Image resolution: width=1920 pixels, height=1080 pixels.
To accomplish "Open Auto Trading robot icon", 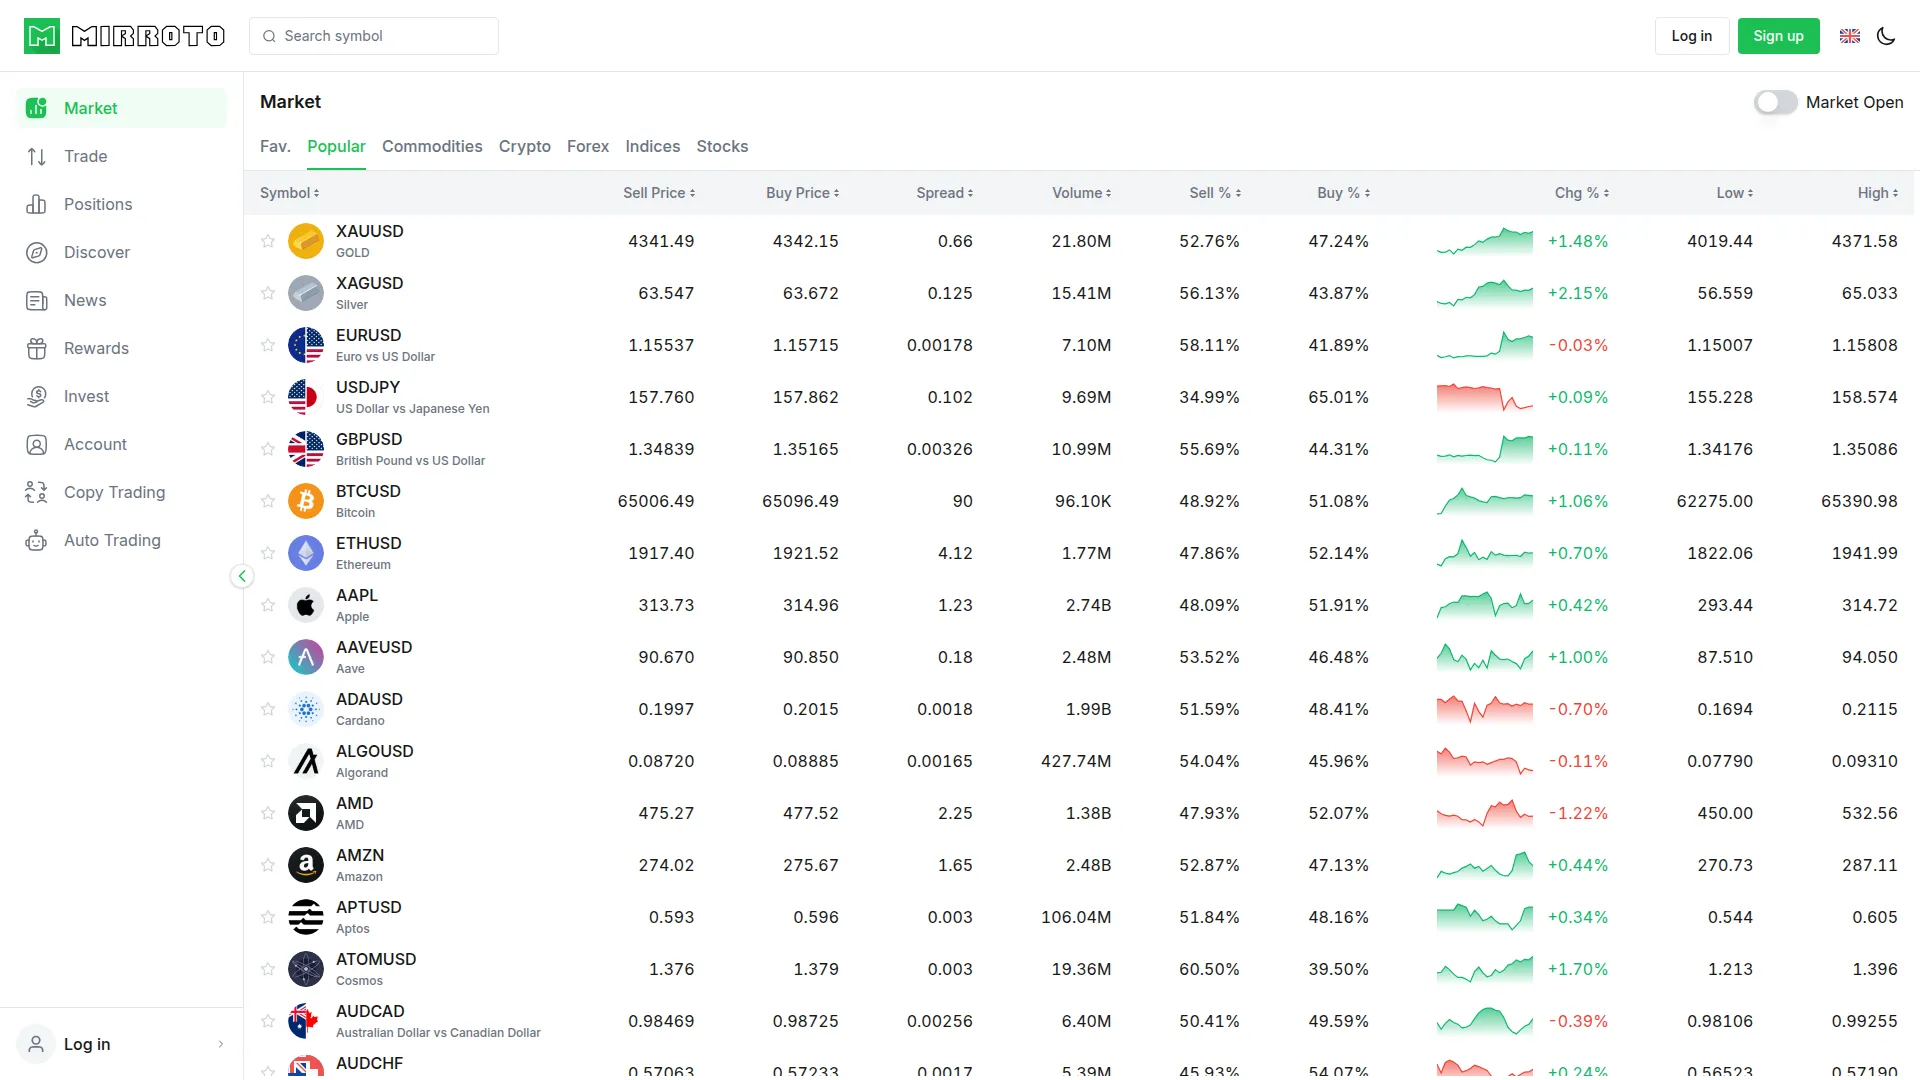I will [37, 540].
